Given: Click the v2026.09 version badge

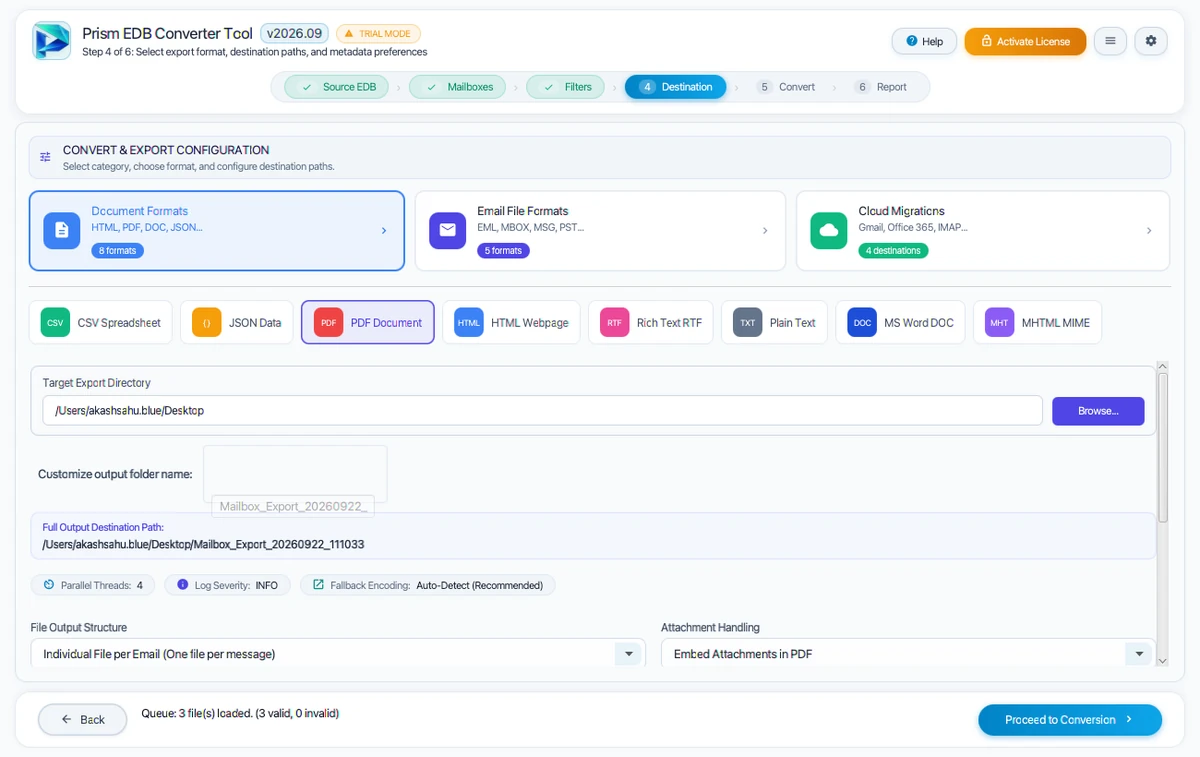Looking at the screenshot, I should 295,33.
